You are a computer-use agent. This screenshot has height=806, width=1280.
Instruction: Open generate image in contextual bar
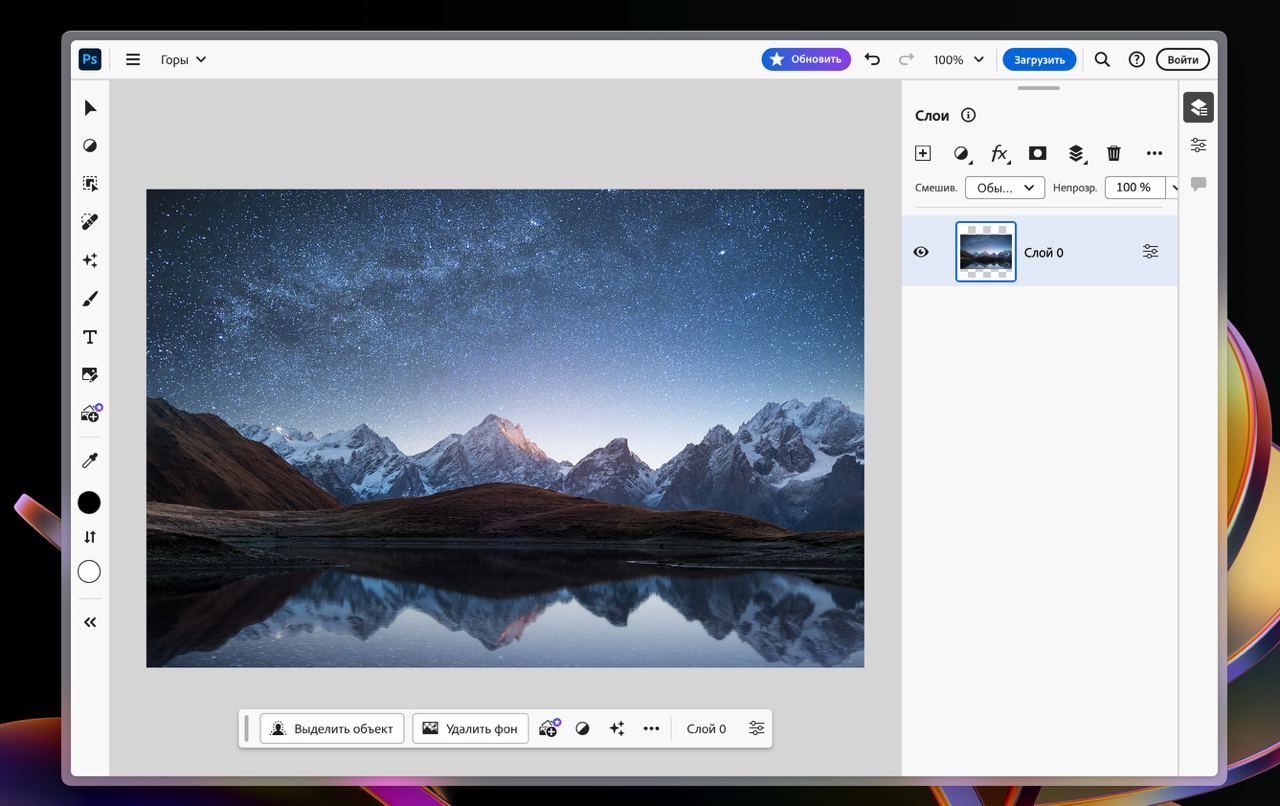point(549,728)
